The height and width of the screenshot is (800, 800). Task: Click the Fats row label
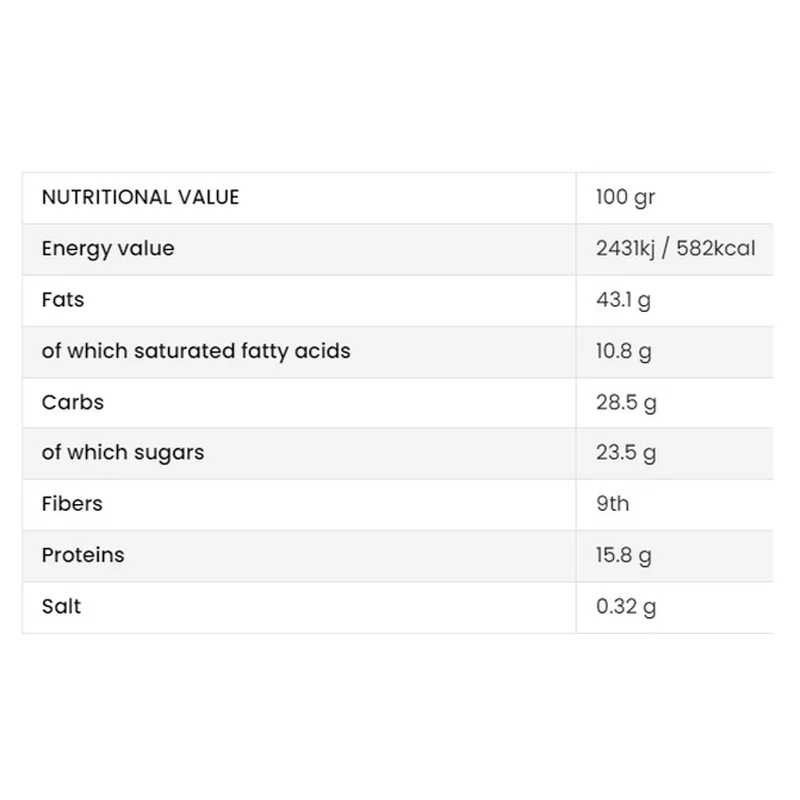pyautogui.click(x=63, y=299)
